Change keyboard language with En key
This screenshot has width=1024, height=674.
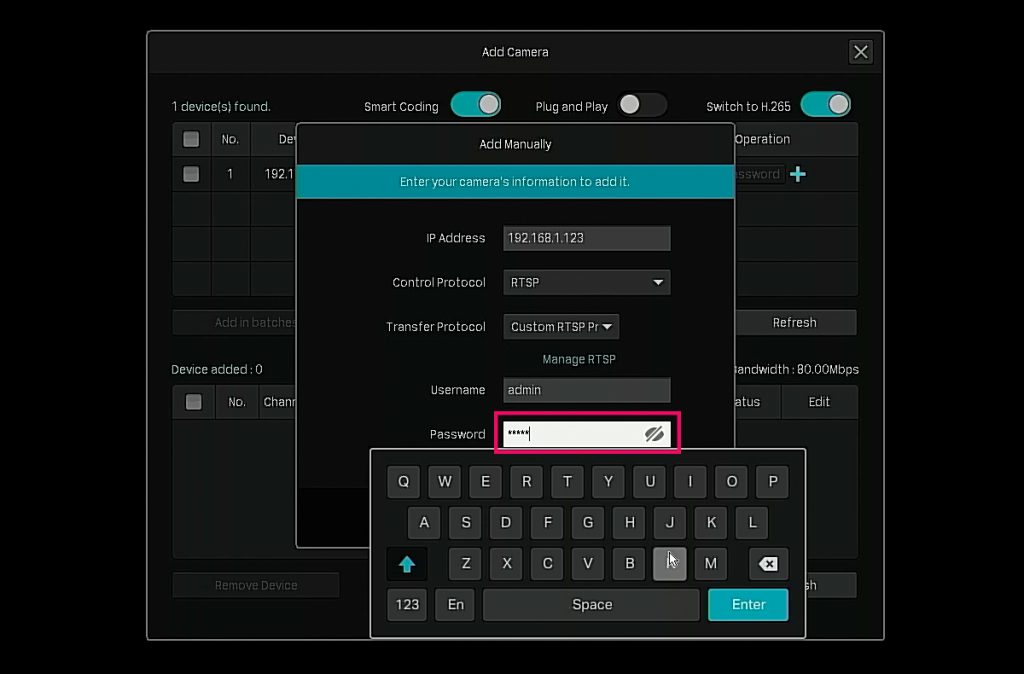point(456,604)
